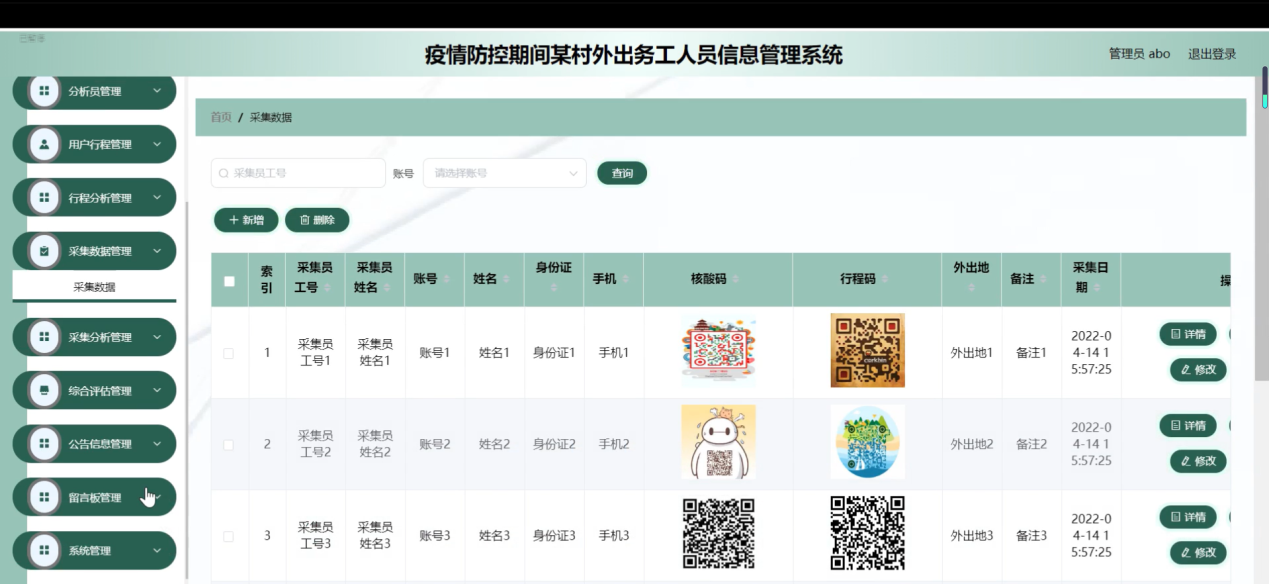Click the search magnifier icon in 采集员工号 field
1269x584 pixels.
click(224, 173)
